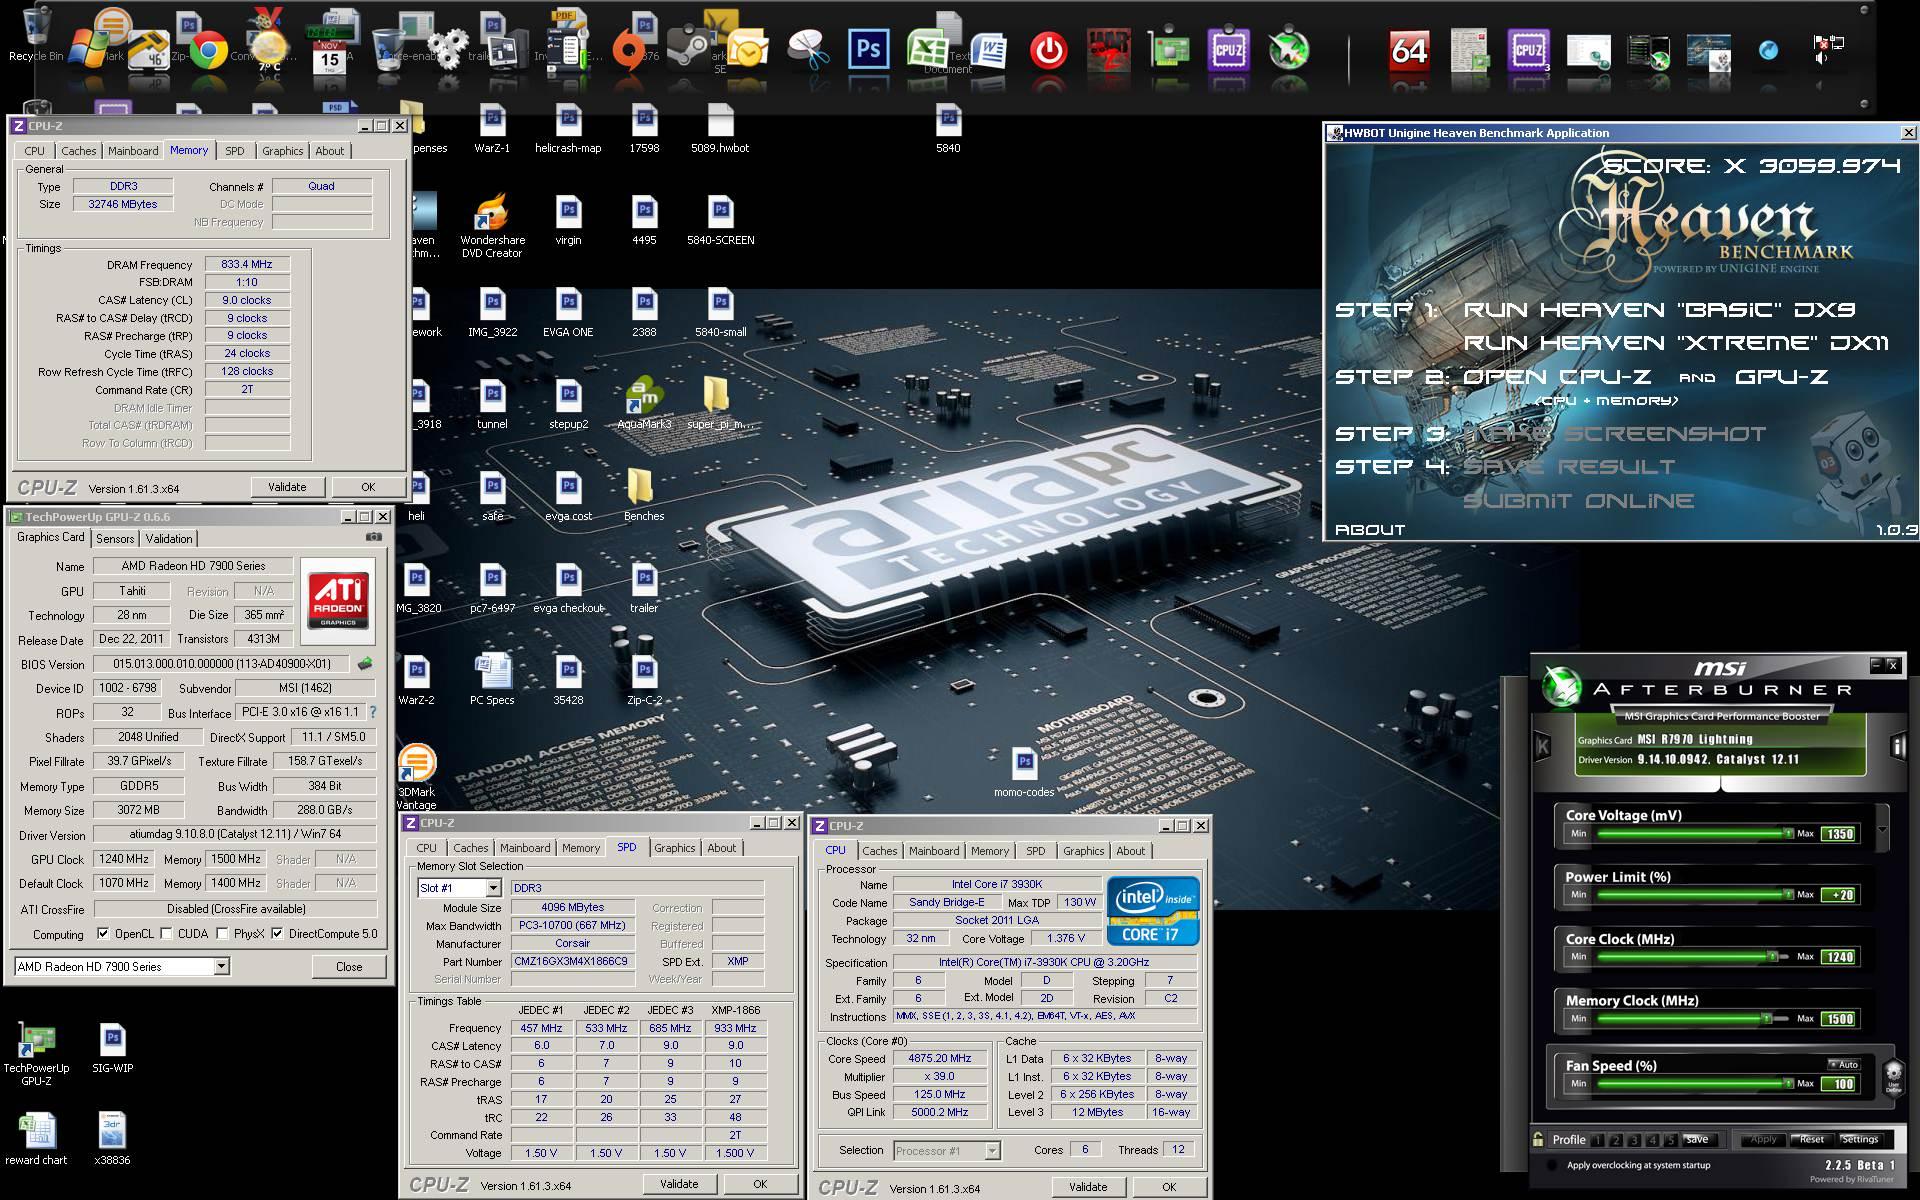Image resolution: width=1920 pixels, height=1200 pixels.
Task: Click the BIOS save chip icon in GPU-Z
Action: pos(365,663)
